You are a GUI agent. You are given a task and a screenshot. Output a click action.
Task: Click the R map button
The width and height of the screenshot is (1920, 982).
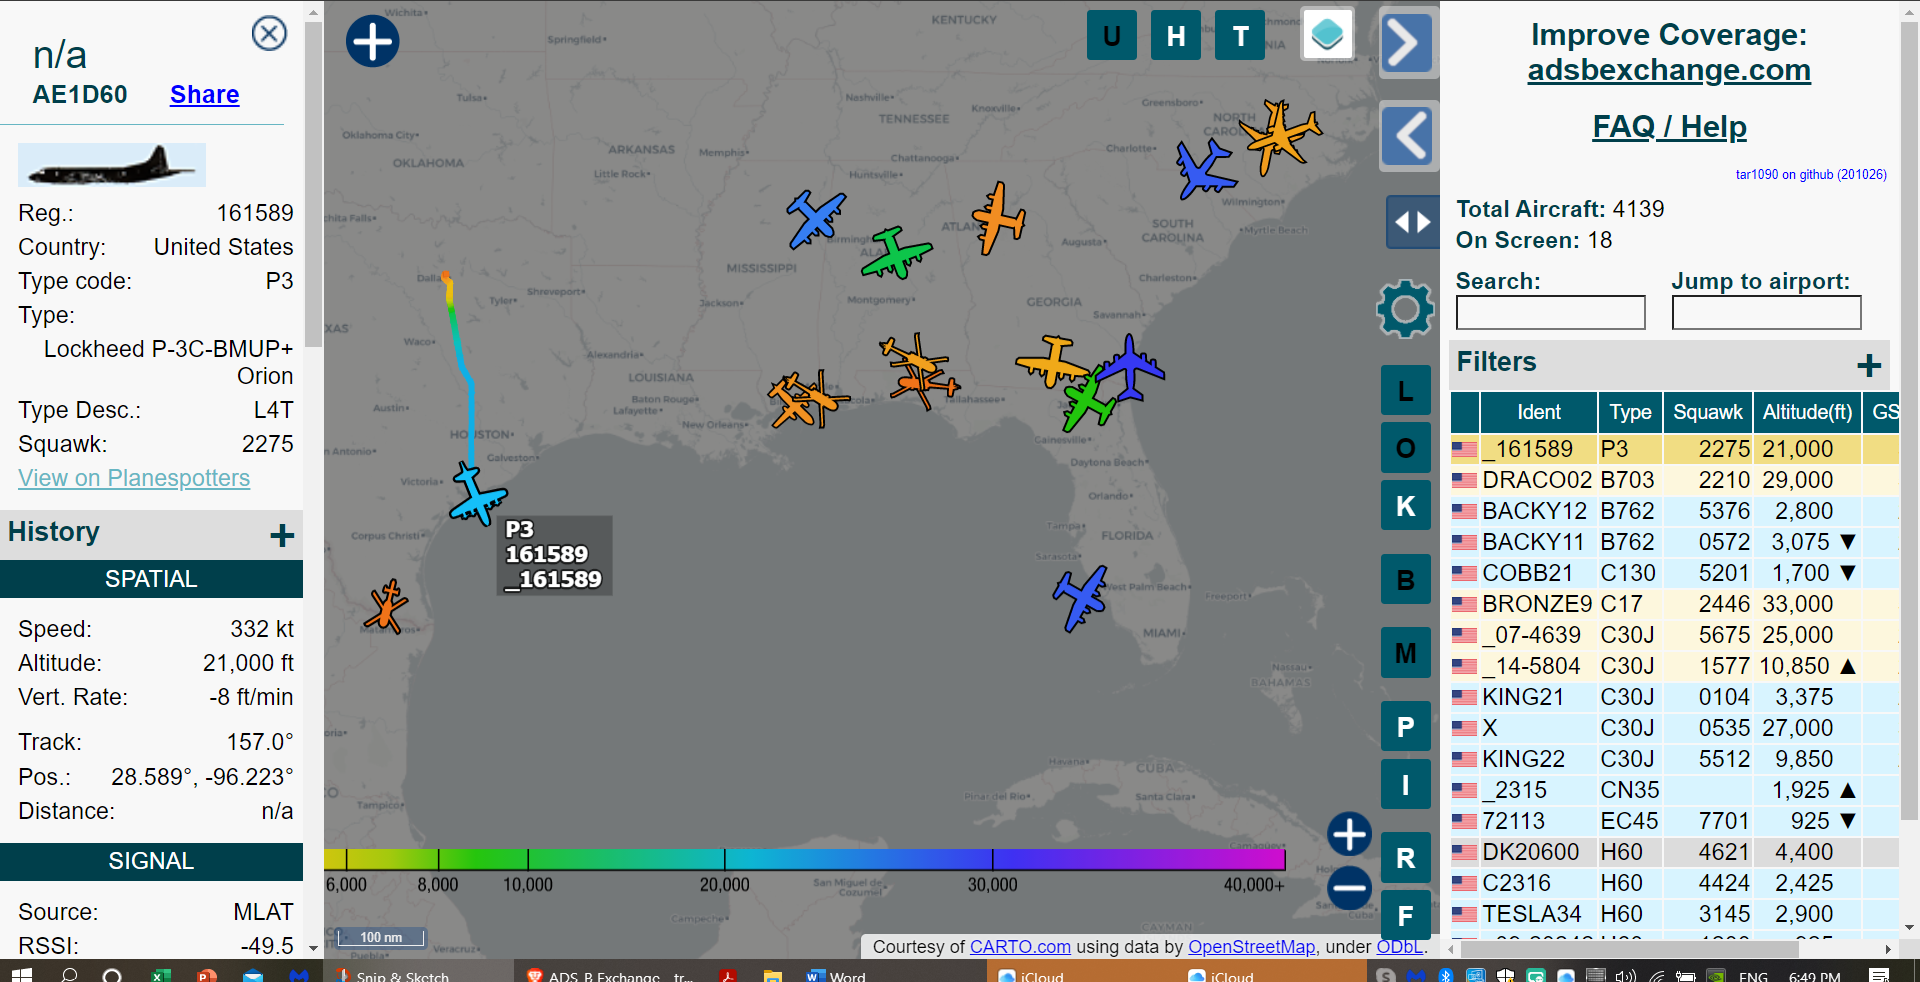[1405, 858]
